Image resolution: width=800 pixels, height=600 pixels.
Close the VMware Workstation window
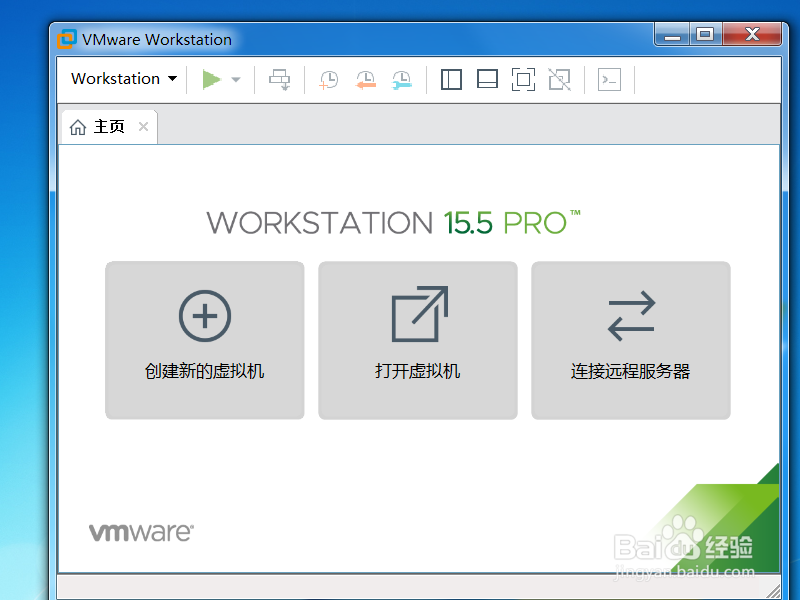click(752, 35)
